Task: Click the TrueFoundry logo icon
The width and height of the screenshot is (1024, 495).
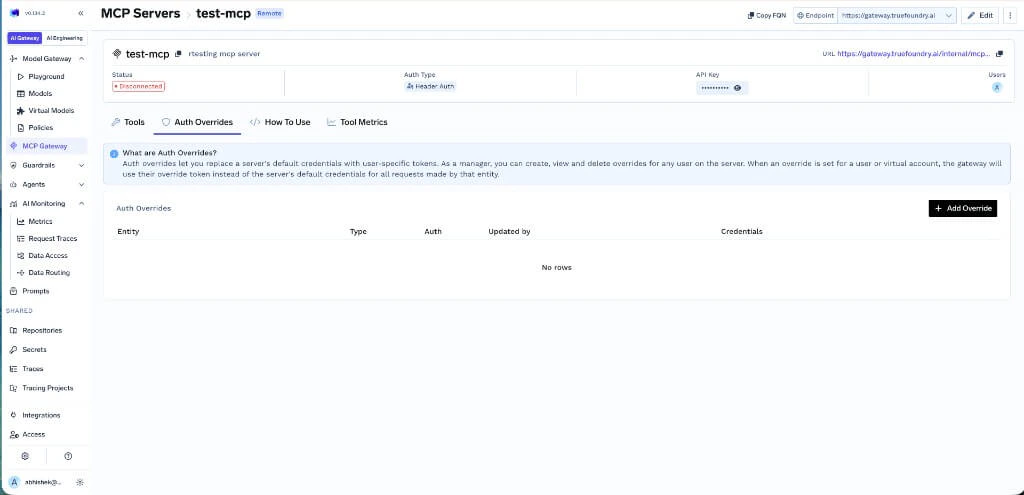Action: point(14,13)
